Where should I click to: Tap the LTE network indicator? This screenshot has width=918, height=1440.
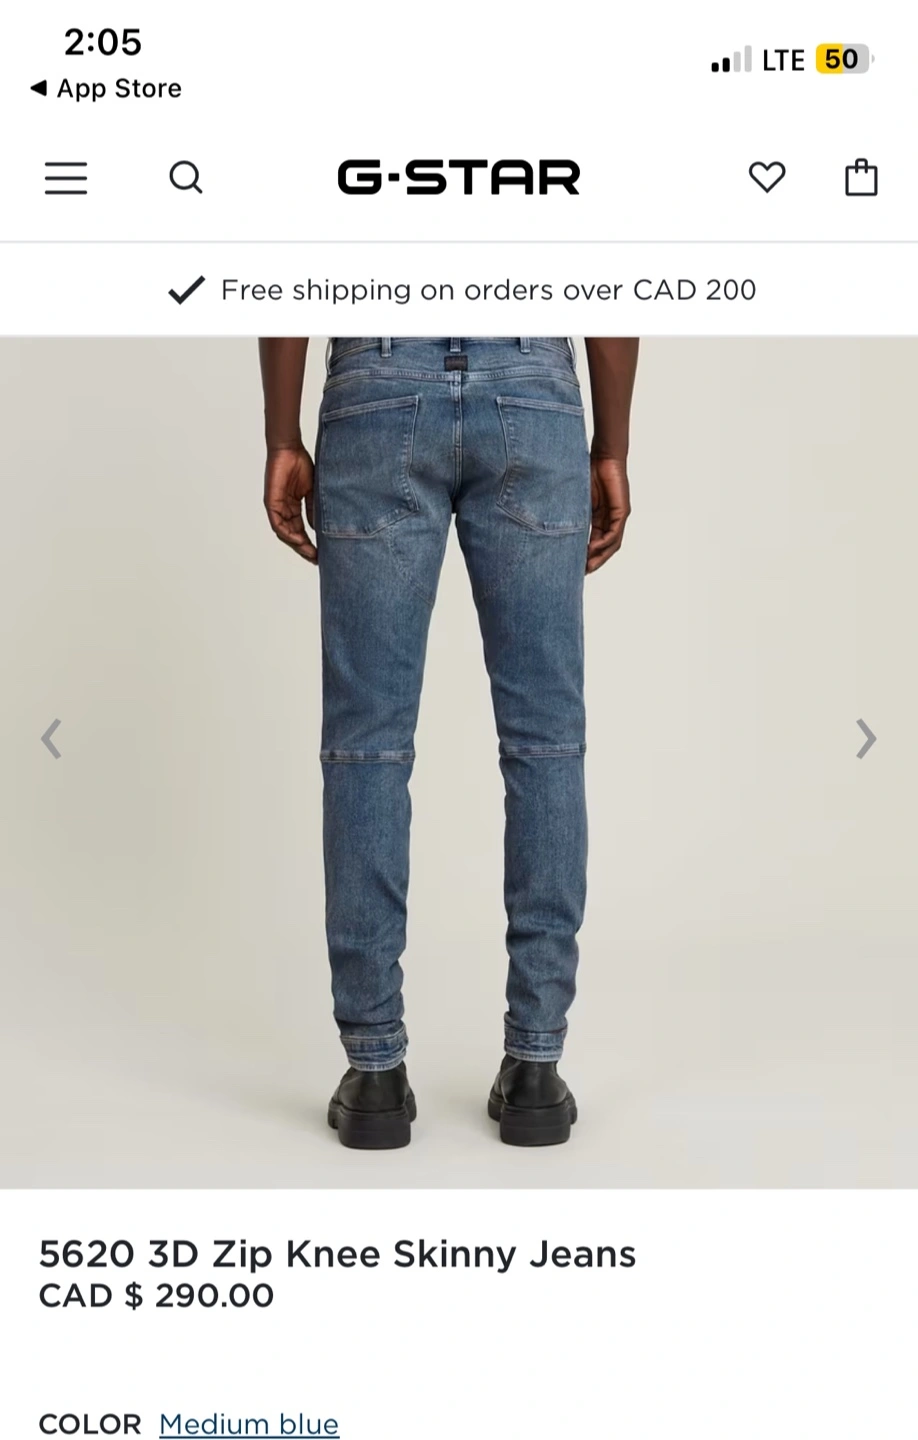pos(783,61)
